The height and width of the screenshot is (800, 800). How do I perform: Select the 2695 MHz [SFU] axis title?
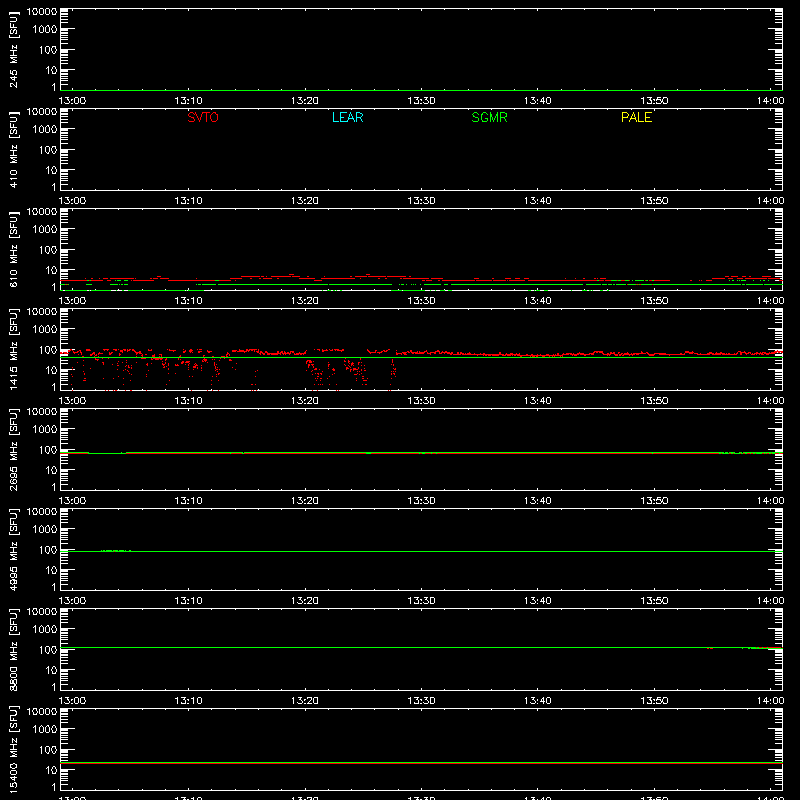(13, 449)
